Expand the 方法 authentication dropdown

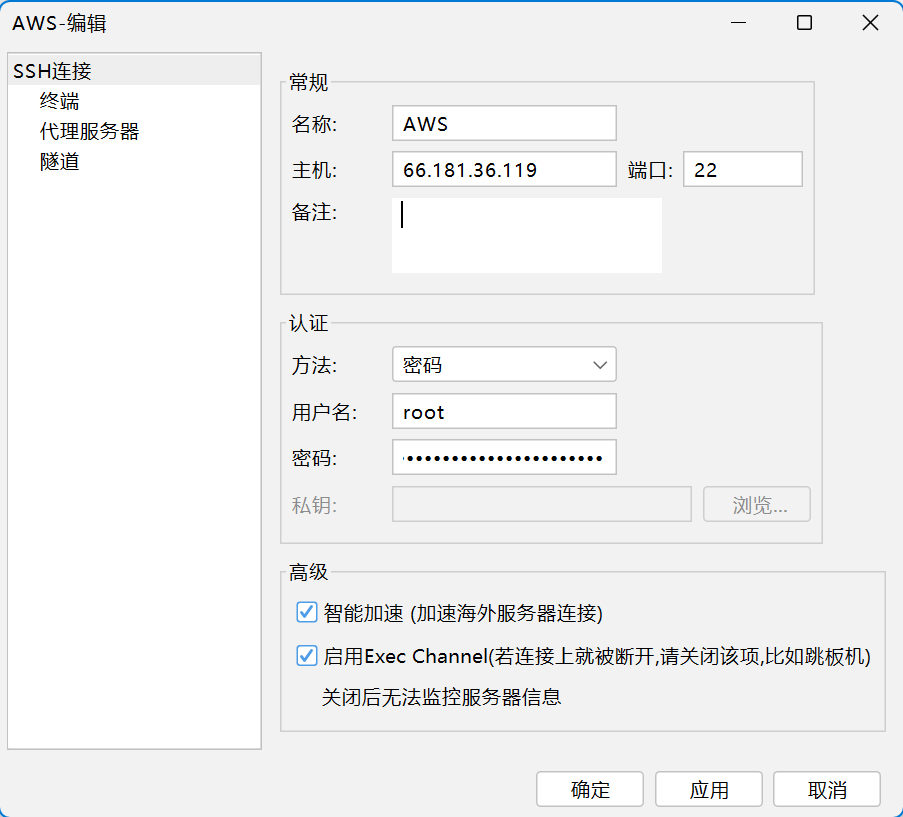point(504,365)
